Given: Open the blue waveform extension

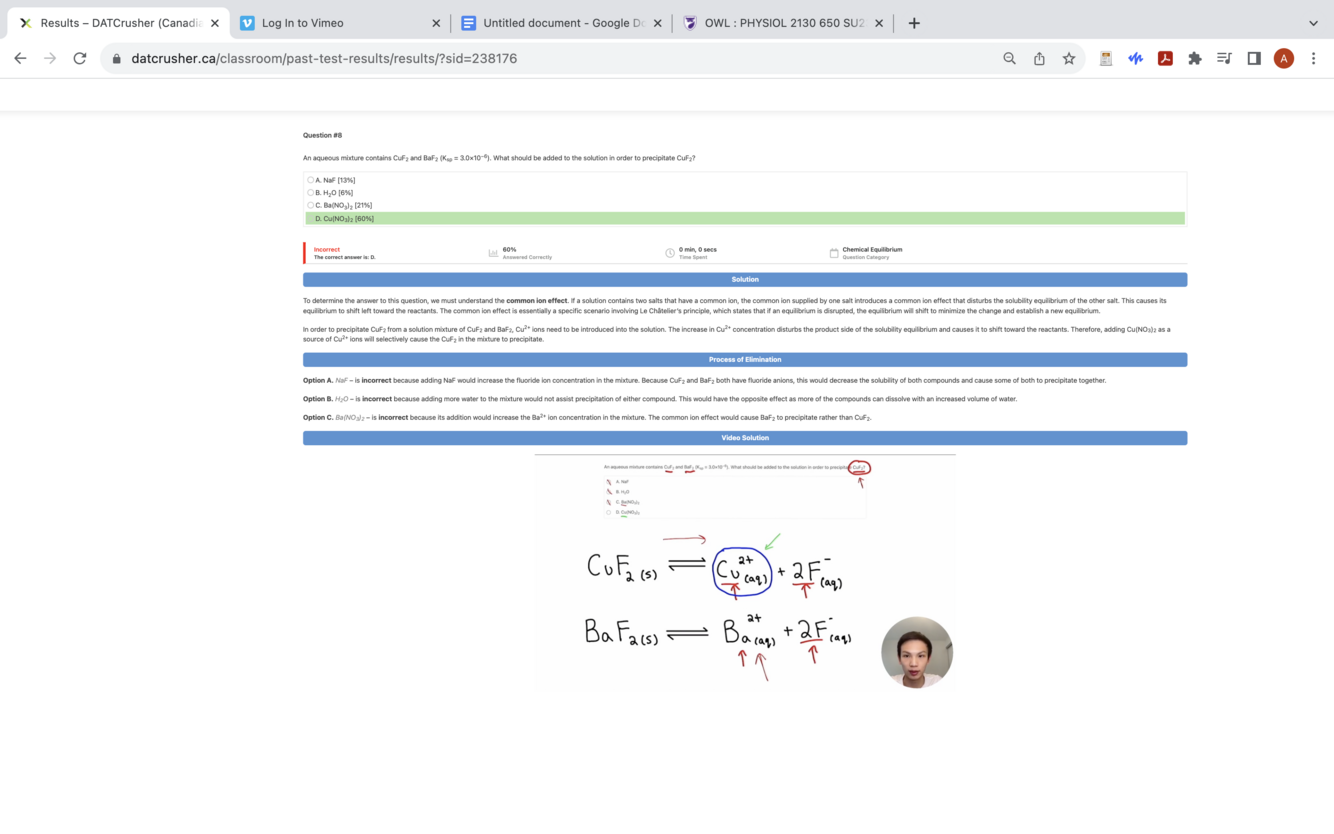Looking at the screenshot, I should tap(1135, 58).
